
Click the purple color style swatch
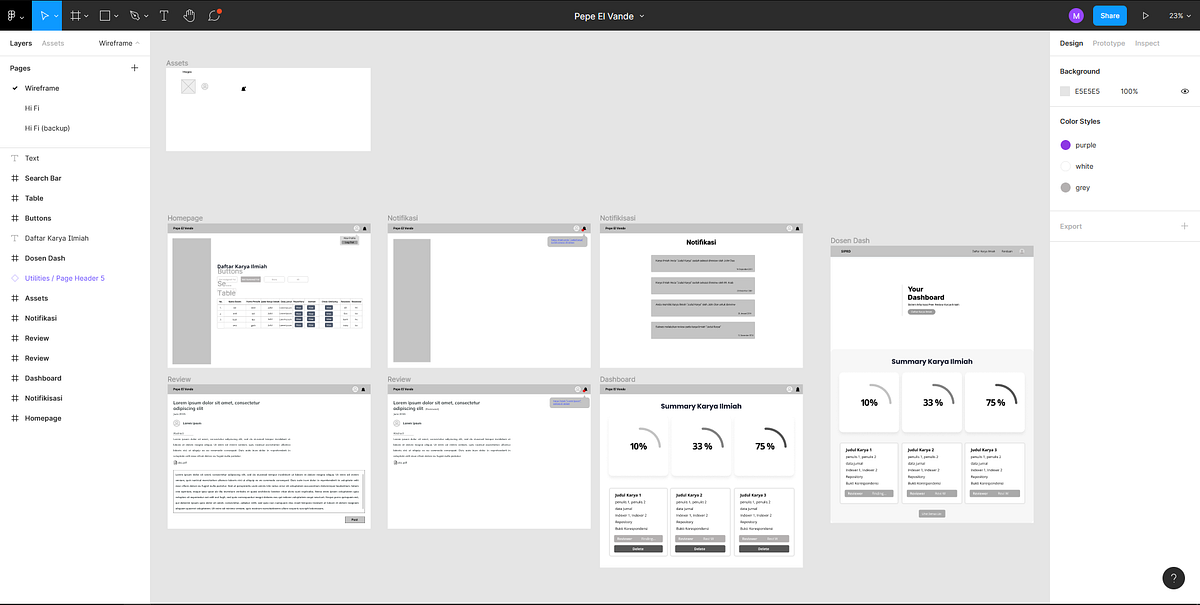[x=1065, y=145]
